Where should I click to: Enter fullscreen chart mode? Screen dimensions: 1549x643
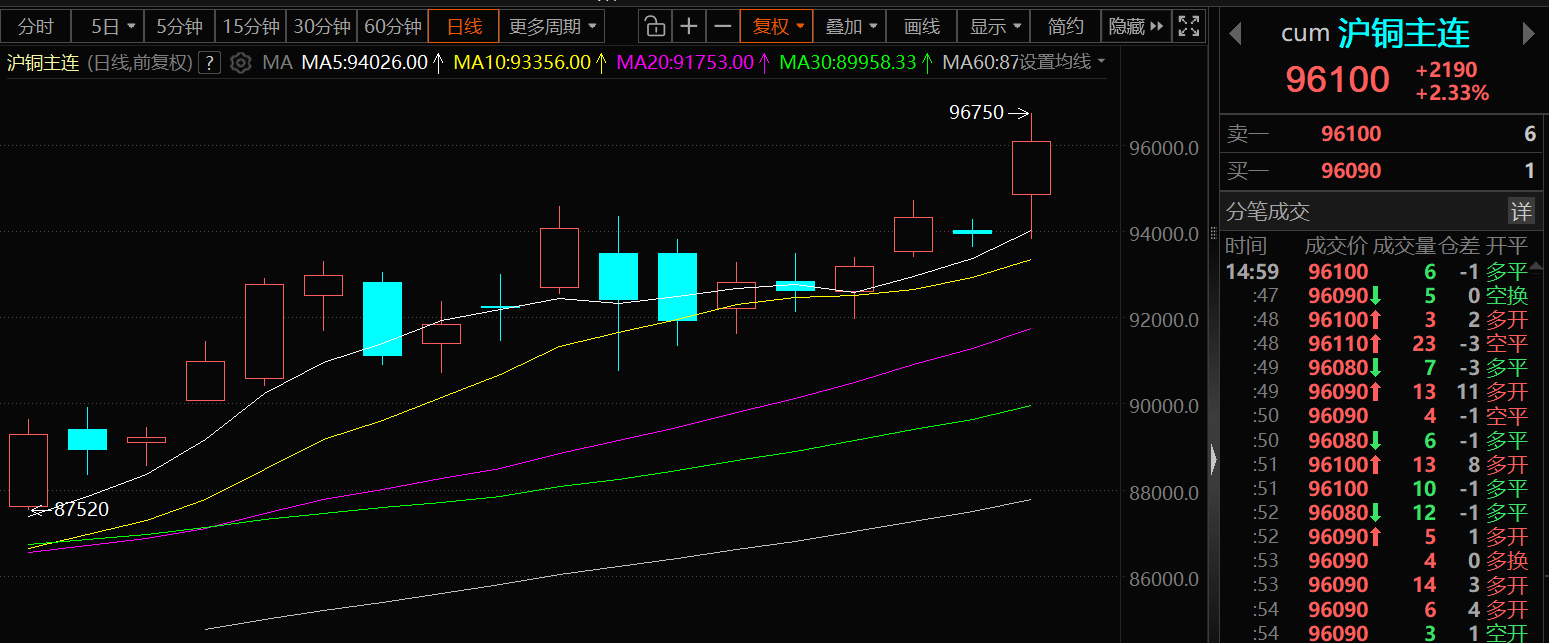point(1188,26)
